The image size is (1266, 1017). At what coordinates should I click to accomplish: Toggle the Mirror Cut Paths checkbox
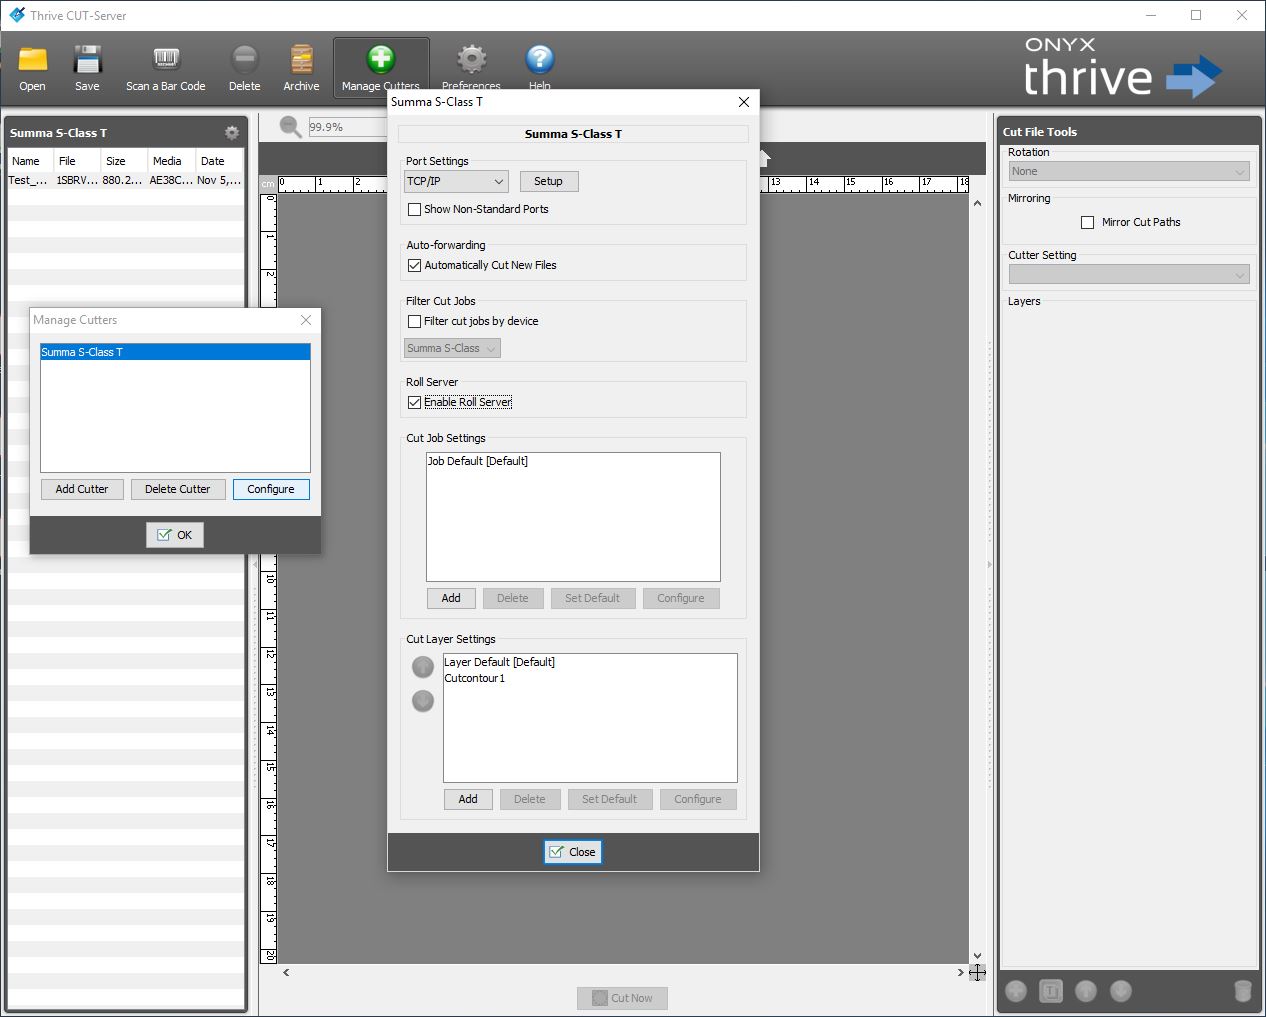pyautogui.click(x=1087, y=222)
